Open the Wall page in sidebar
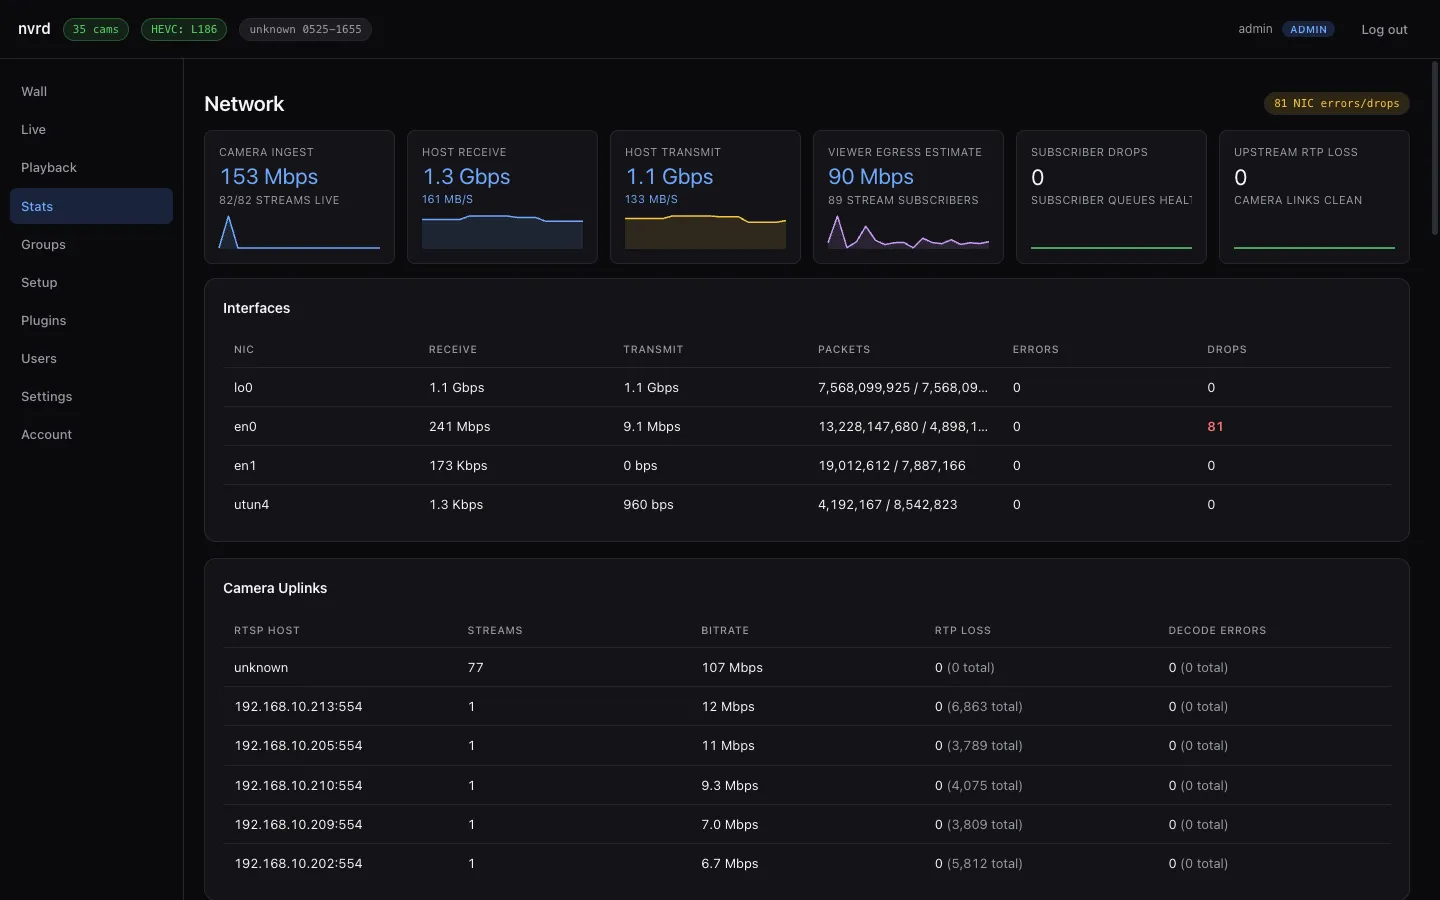The image size is (1440, 900). tap(91, 91)
